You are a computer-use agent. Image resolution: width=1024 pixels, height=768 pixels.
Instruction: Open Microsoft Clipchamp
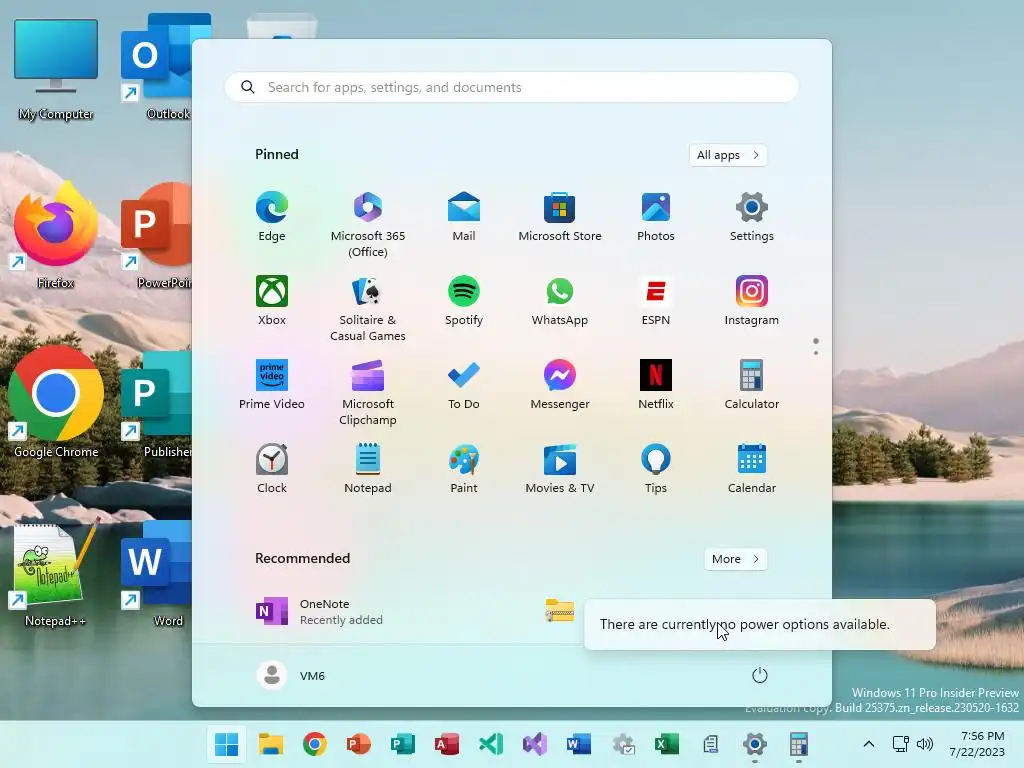[368, 393]
